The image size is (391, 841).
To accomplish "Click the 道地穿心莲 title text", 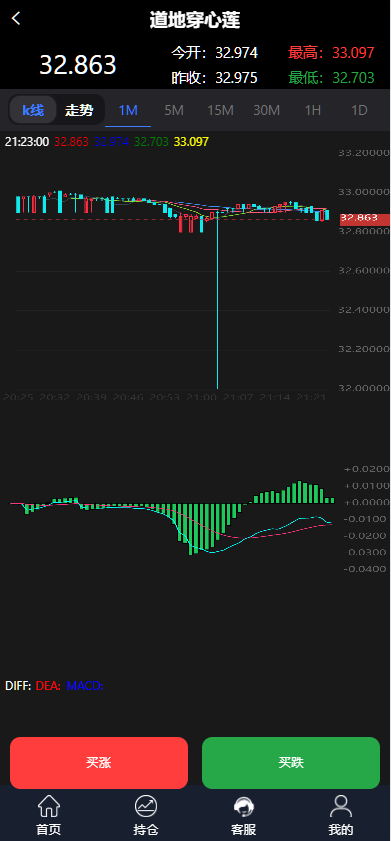I will click(x=195, y=20).
